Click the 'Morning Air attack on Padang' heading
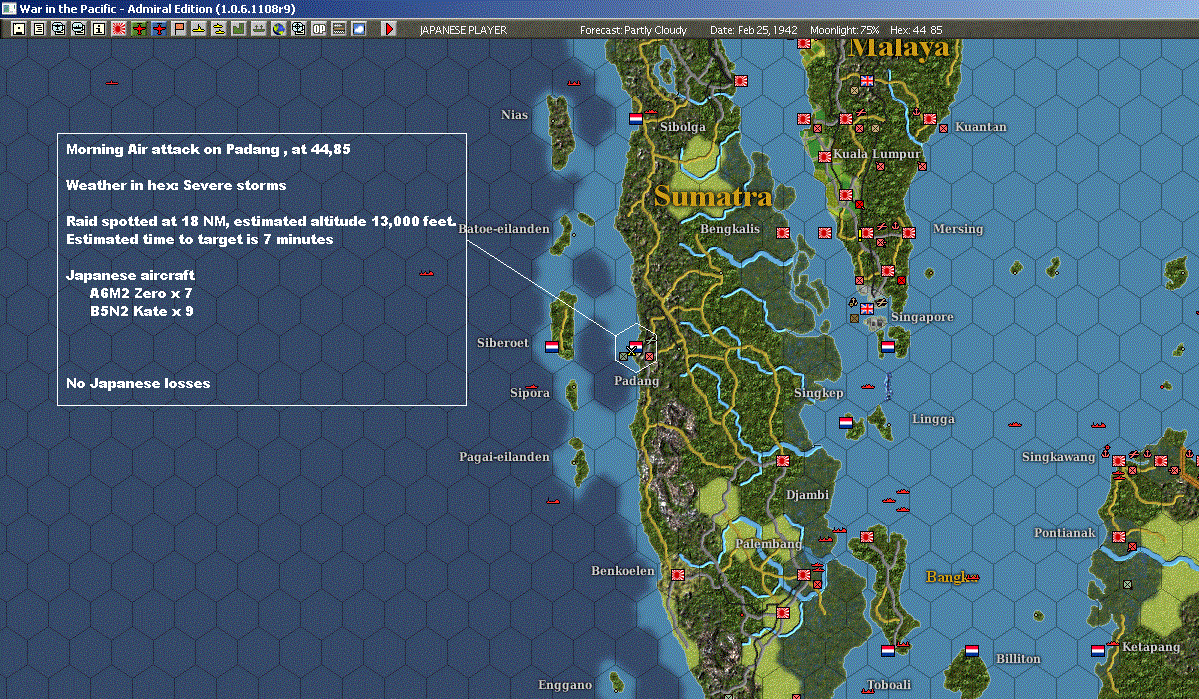Screen dimensions: 1199x699 pyautogui.click(x=208, y=149)
